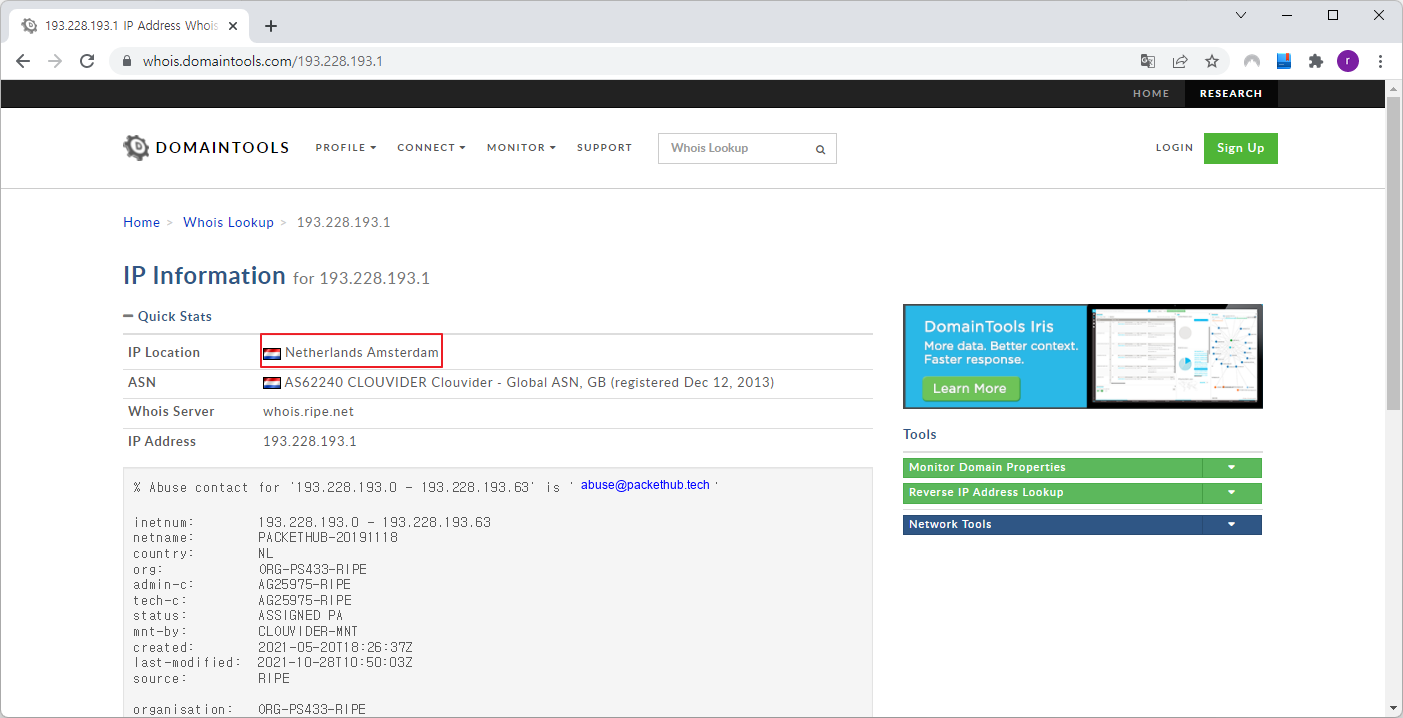Open the Chrome three-dot menu

(x=1381, y=61)
